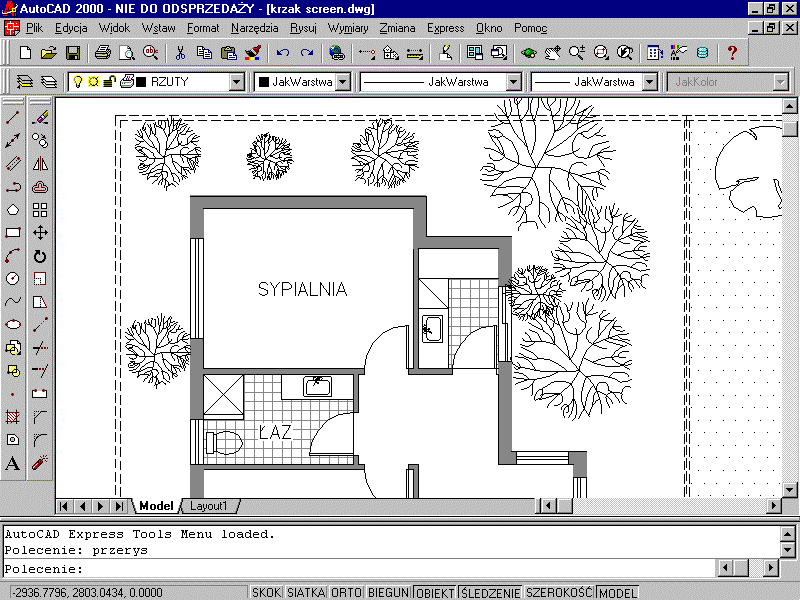Expand the JakWarstwa lineweight dropdown
800x600 pixels.
tap(649, 82)
